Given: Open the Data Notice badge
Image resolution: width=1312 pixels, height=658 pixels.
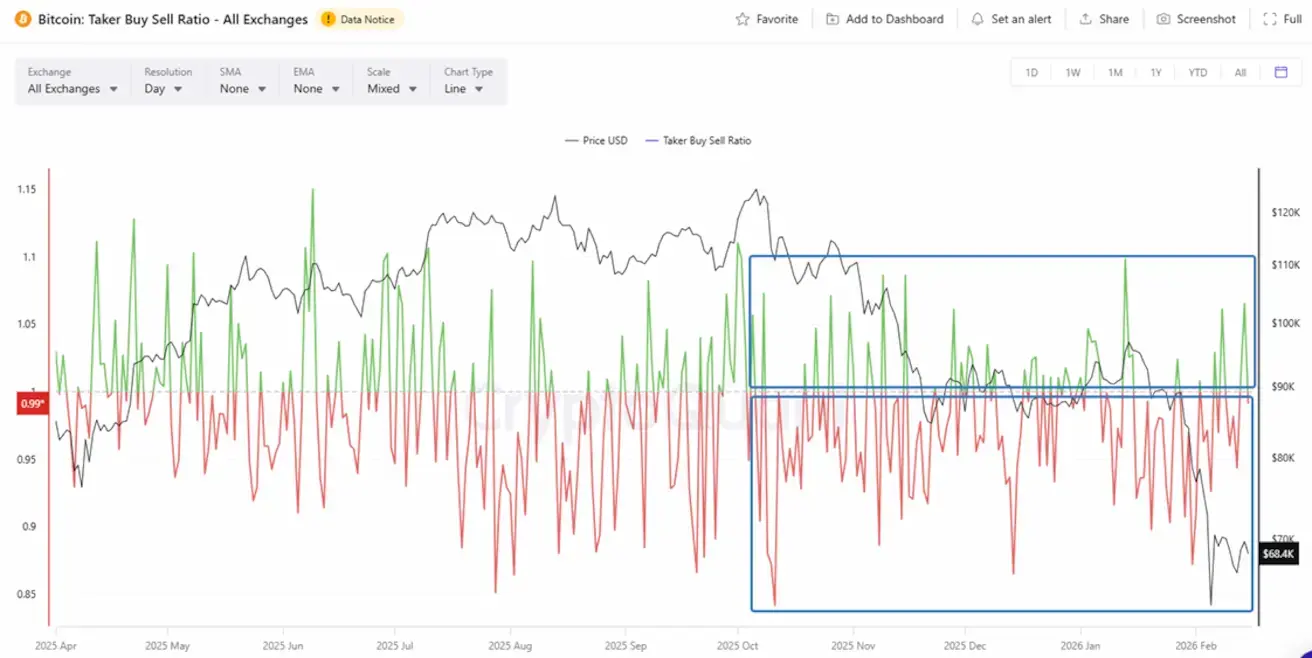Looking at the screenshot, I should (x=360, y=19).
